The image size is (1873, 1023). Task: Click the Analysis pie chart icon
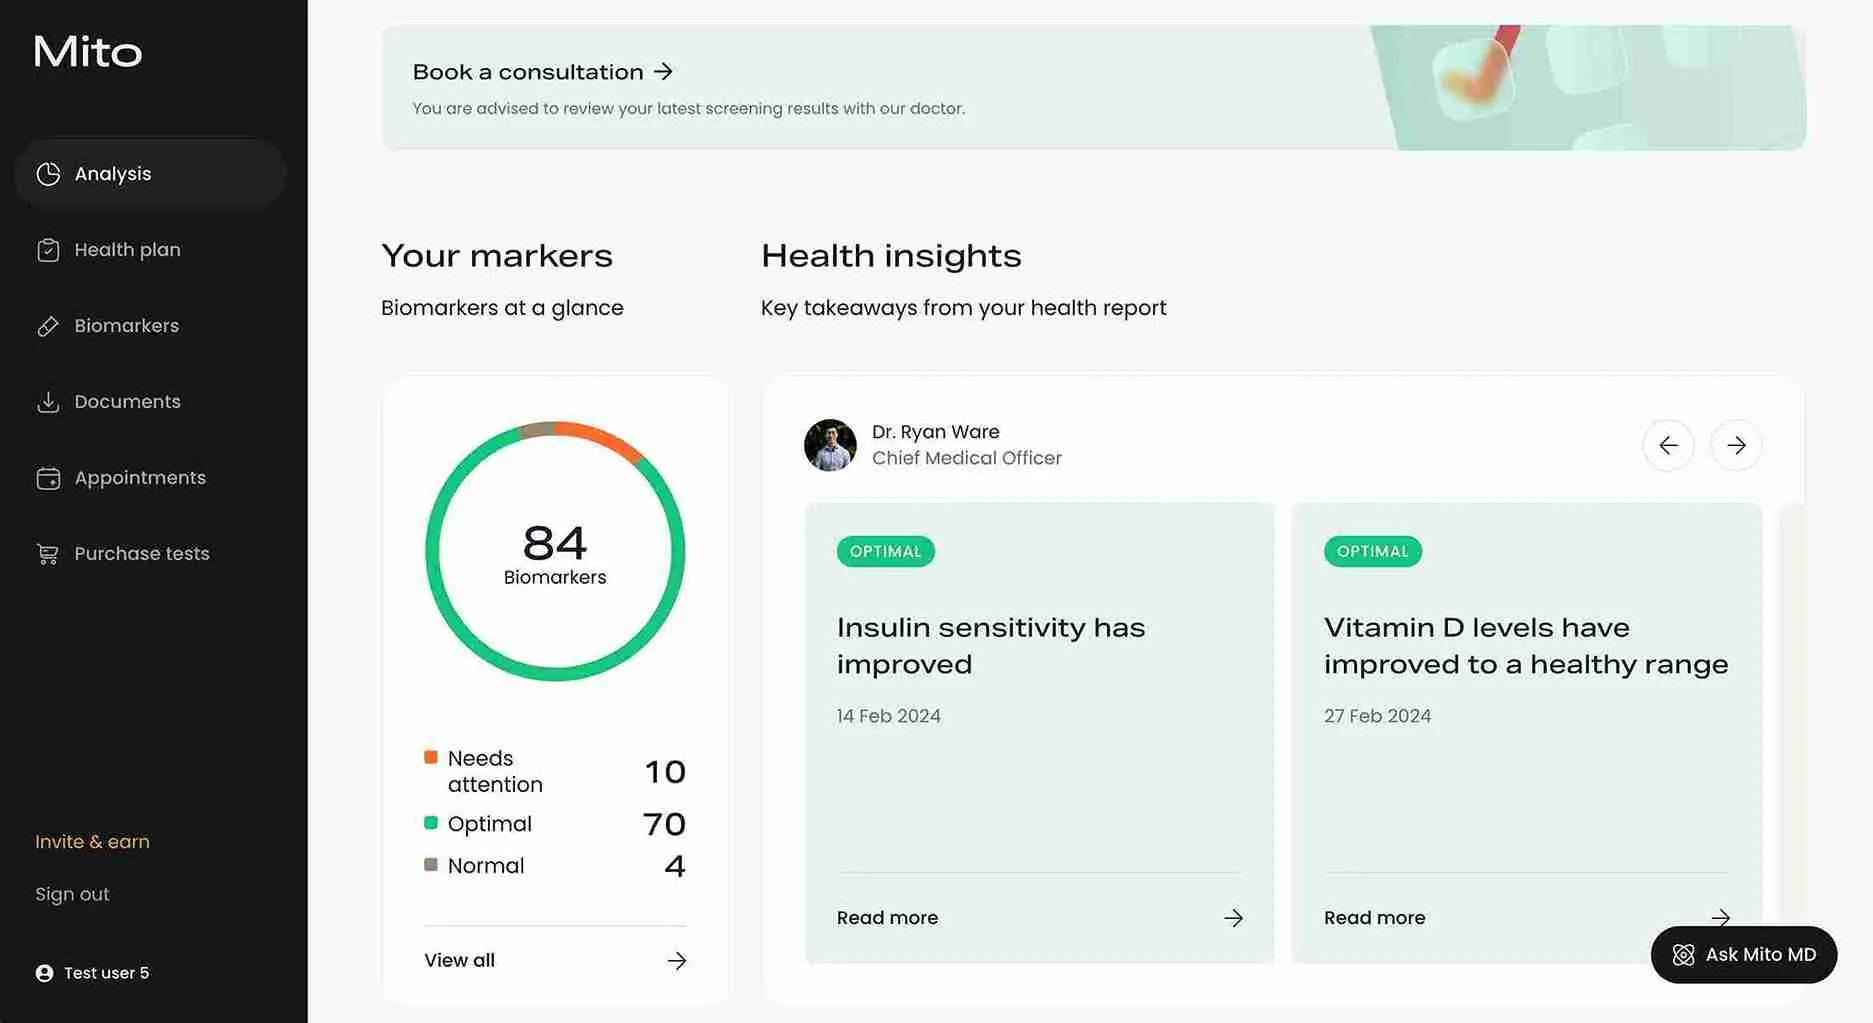click(48, 174)
